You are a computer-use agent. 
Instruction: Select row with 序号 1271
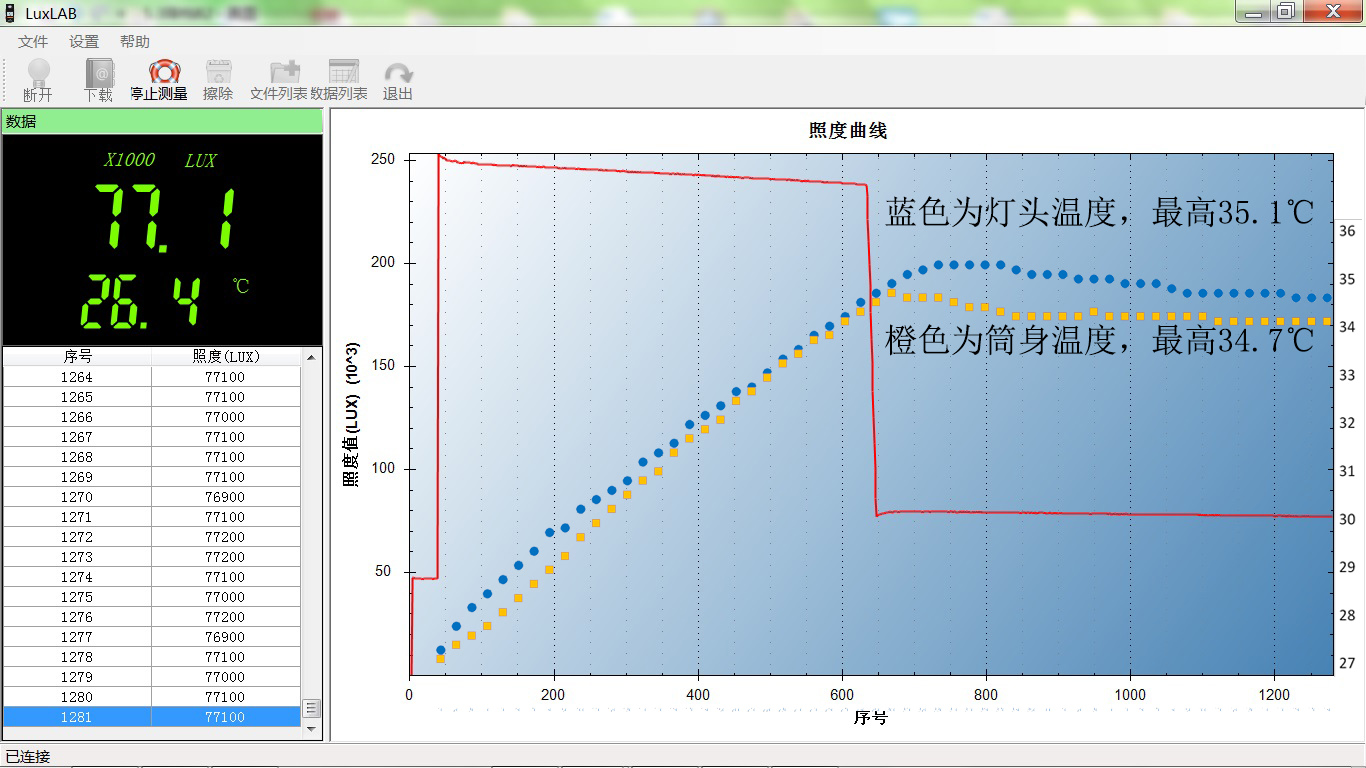152,517
